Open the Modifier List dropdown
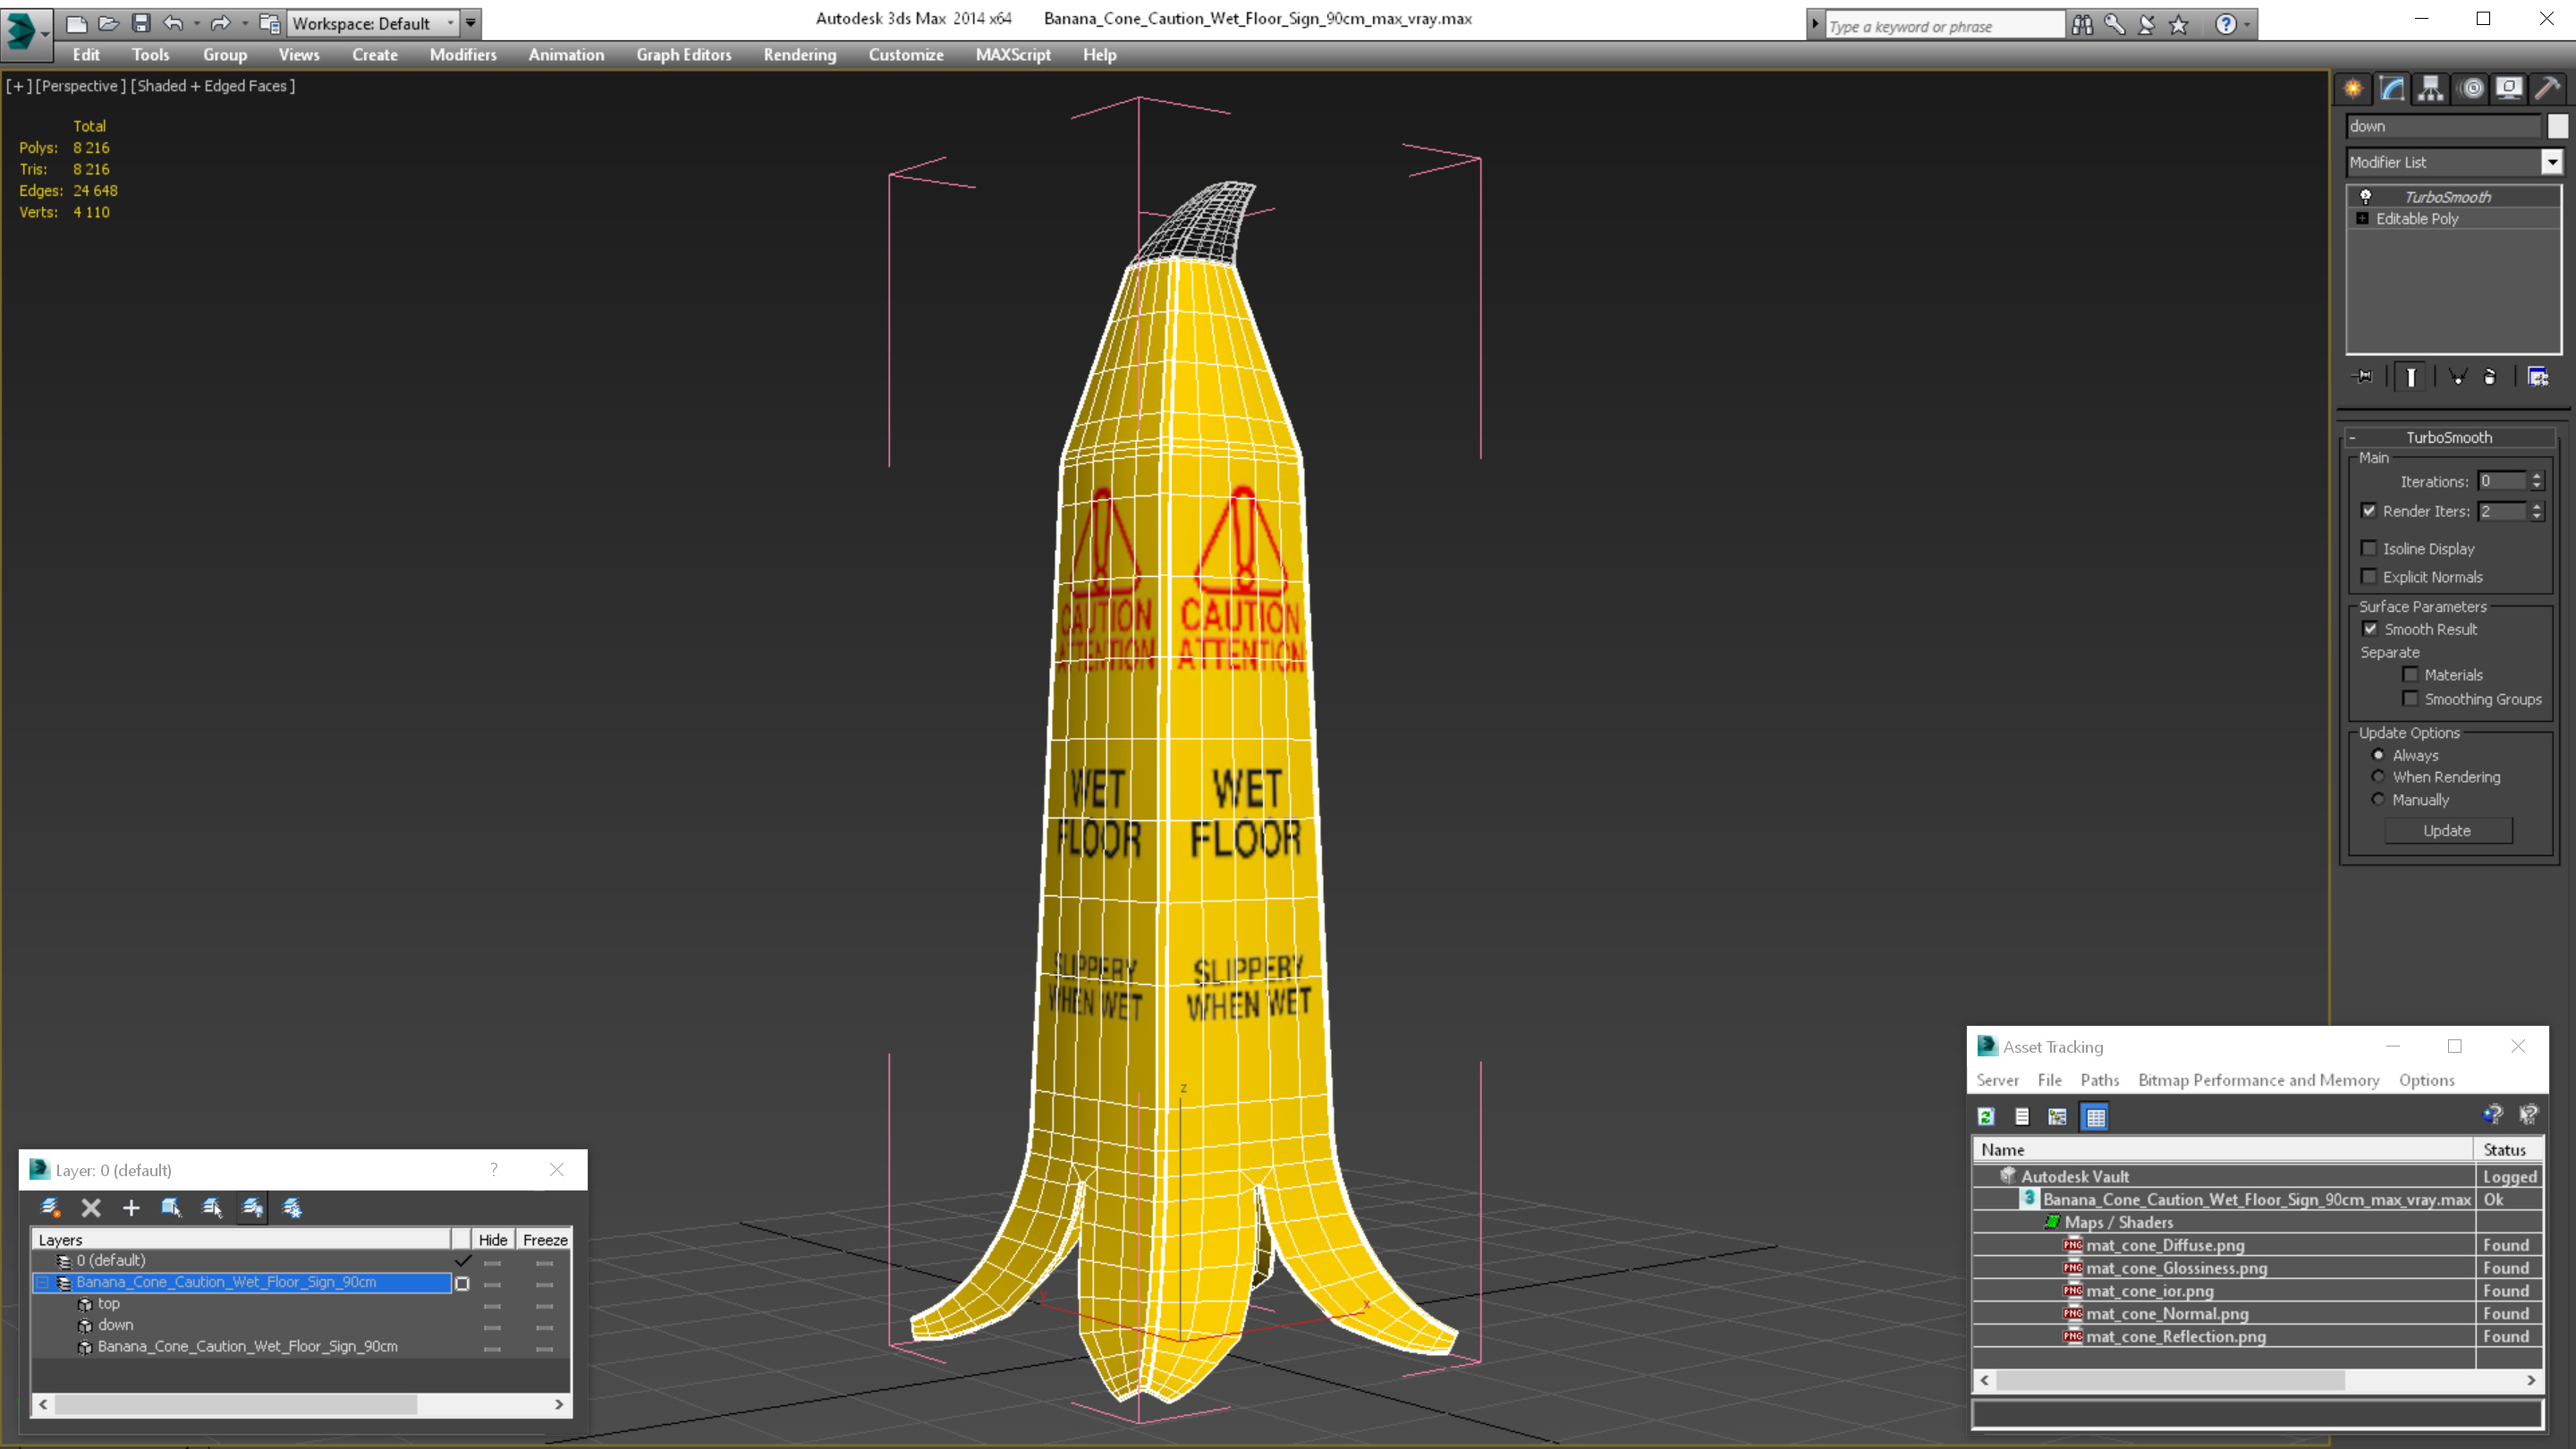This screenshot has height=1449, width=2576. coord(2552,162)
